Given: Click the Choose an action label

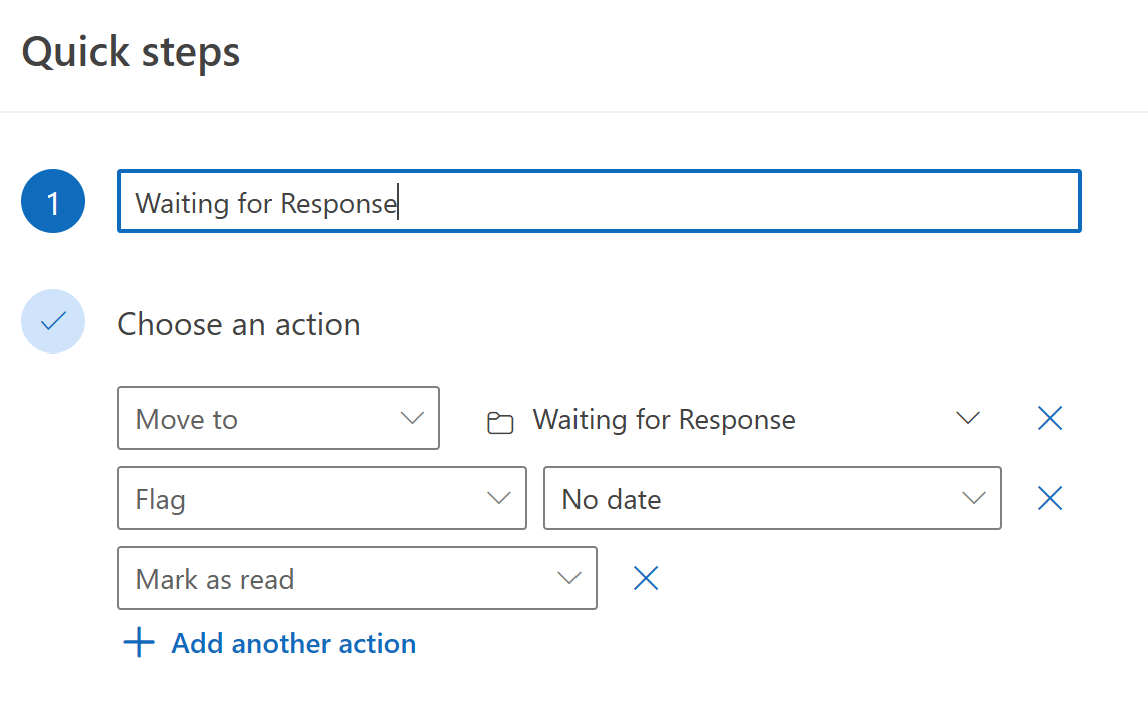Looking at the screenshot, I should [x=239, y=324].
